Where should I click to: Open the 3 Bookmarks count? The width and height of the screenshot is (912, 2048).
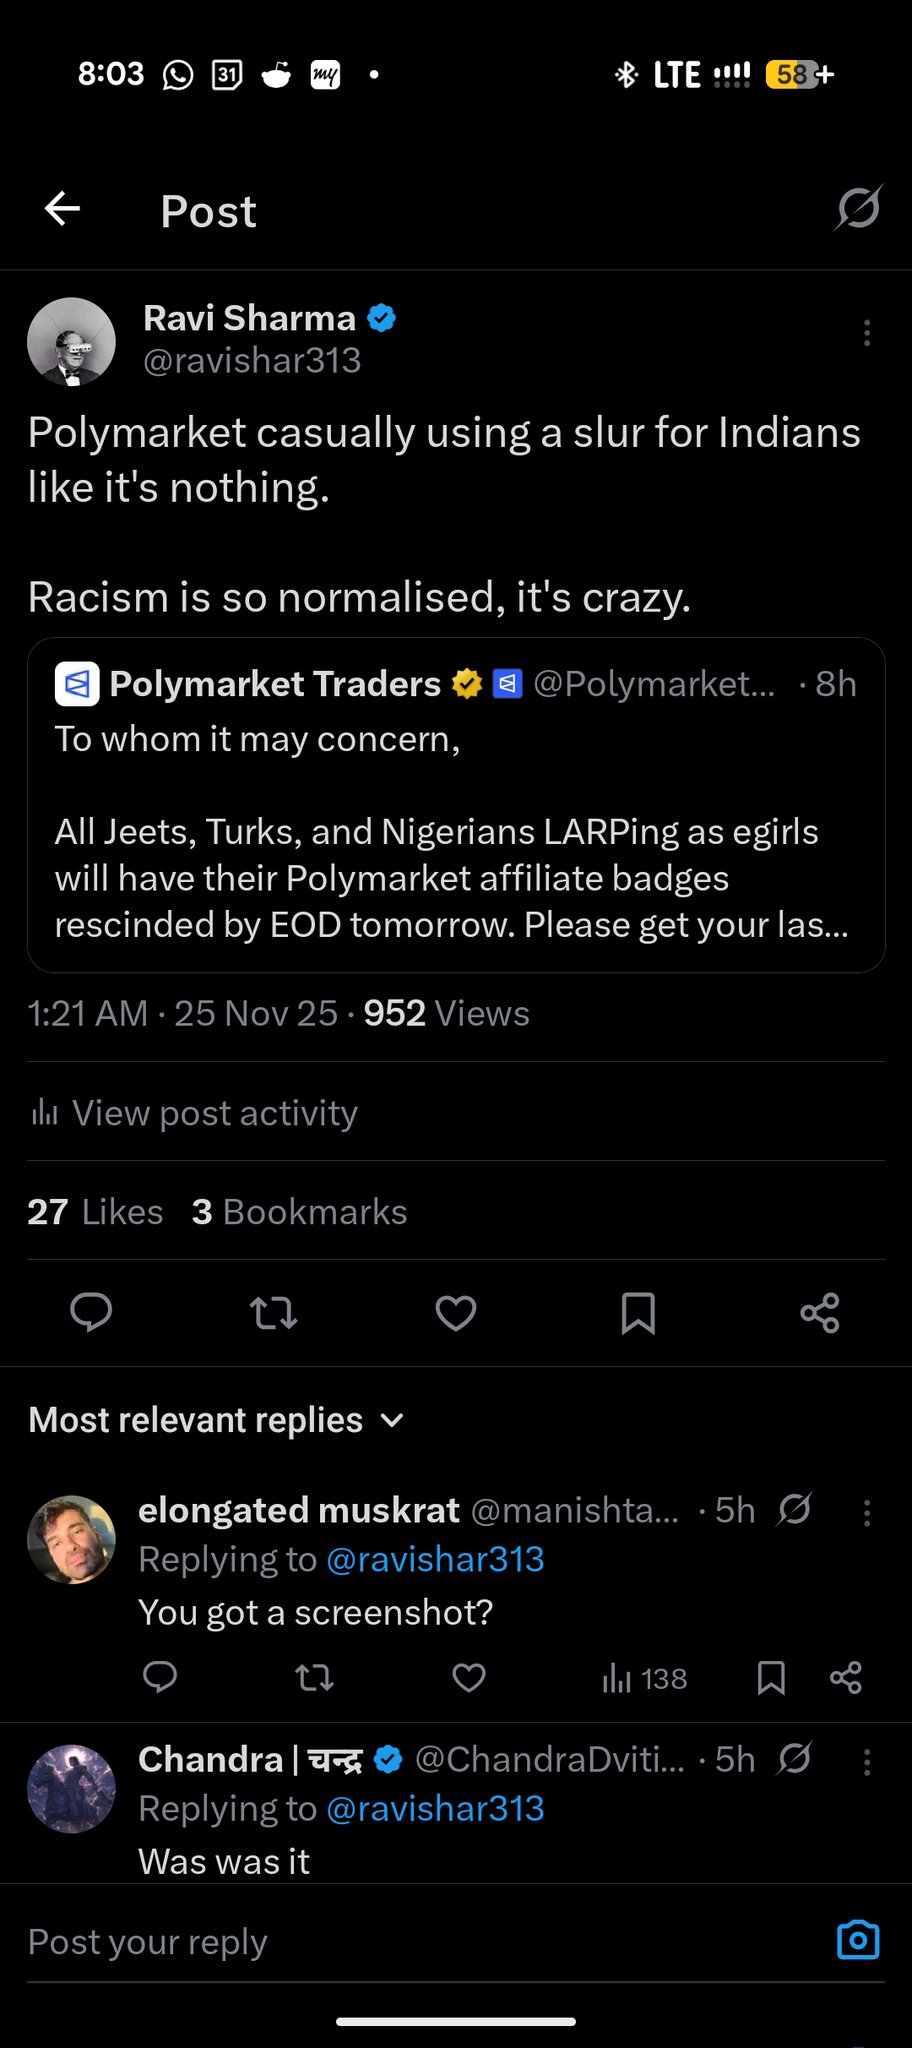tap(299, 1211)
